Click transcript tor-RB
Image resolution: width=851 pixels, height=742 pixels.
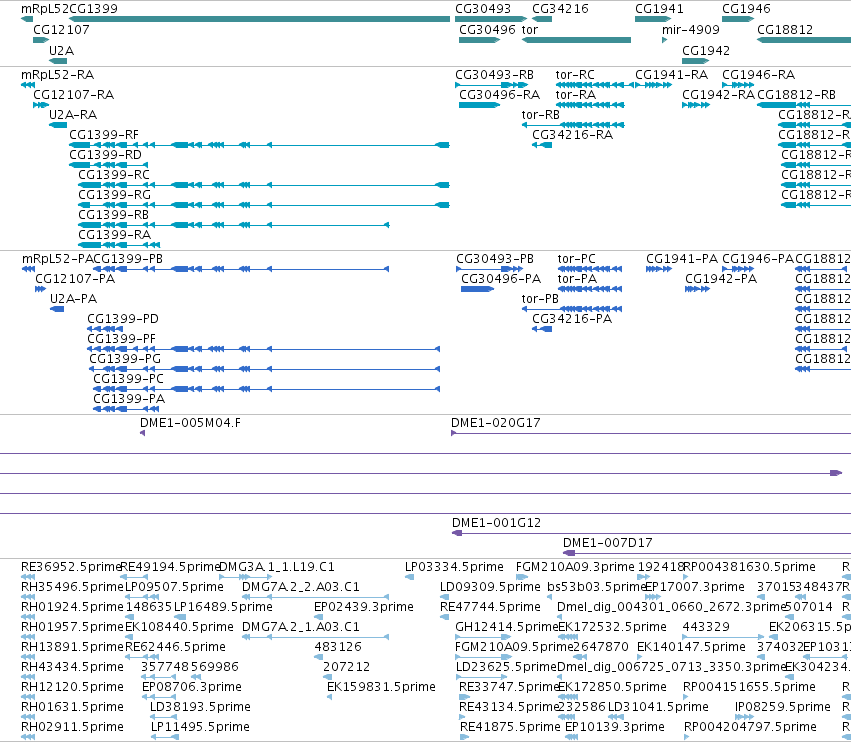pyautogui.click(x=541, y=115)
